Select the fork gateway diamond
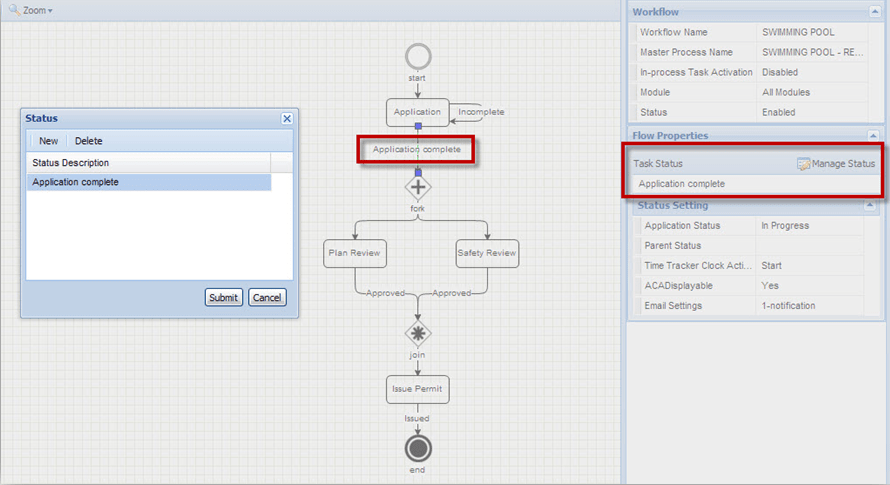 coord(418,186)
